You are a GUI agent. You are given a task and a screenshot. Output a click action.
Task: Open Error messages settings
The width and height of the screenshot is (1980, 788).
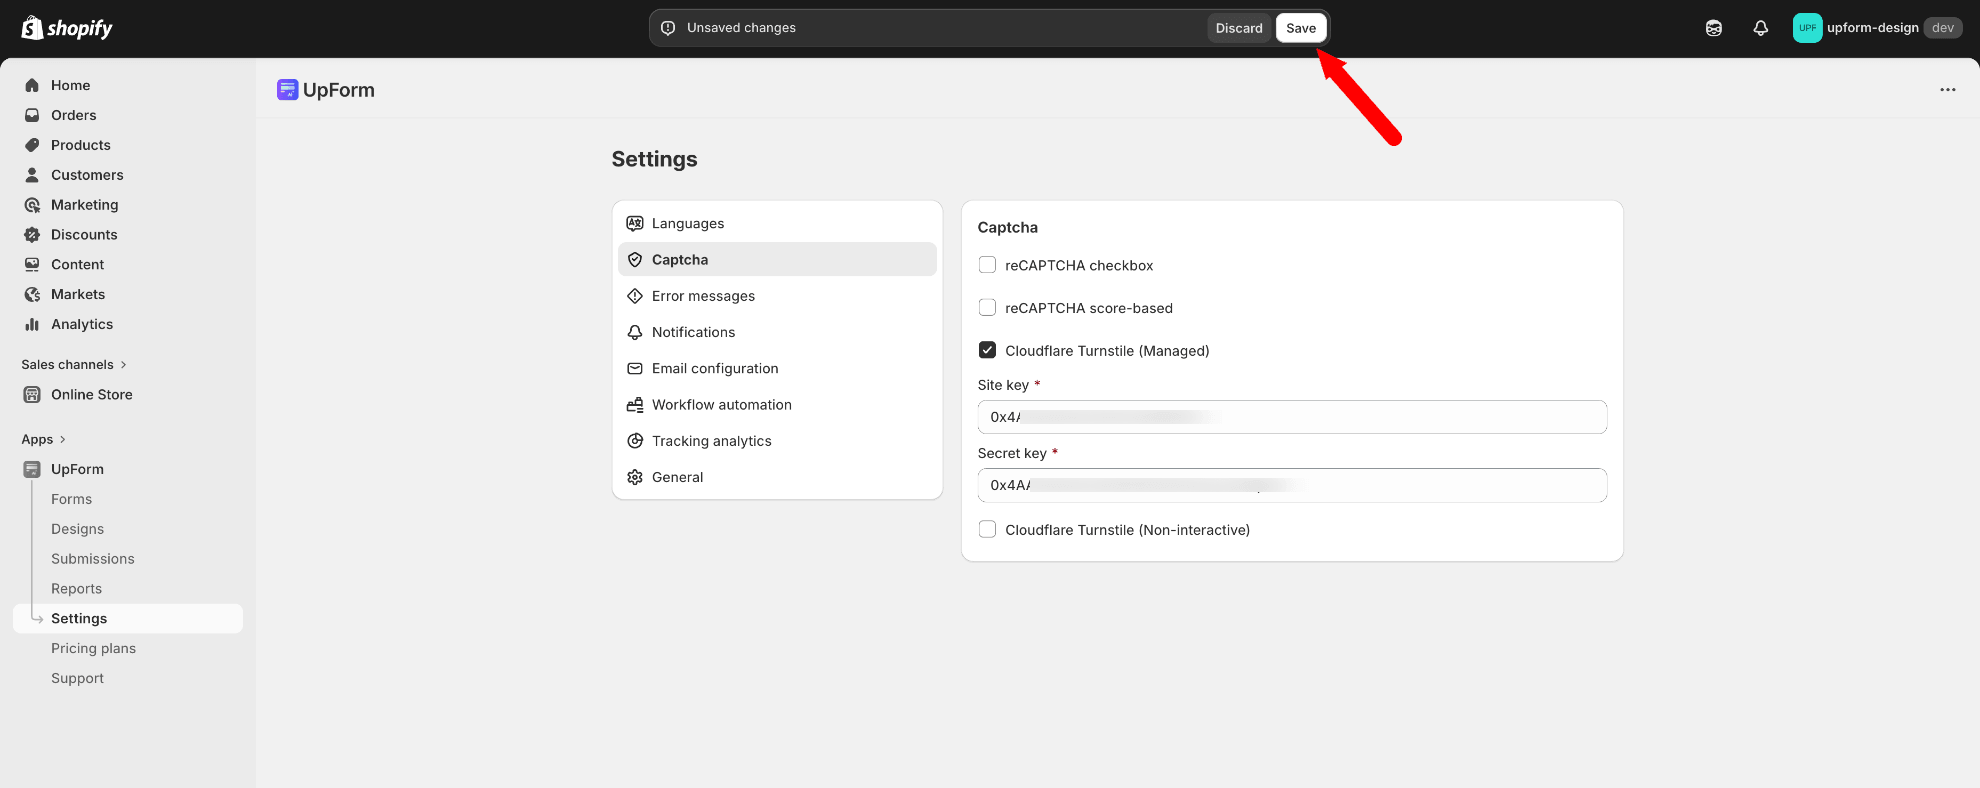tap(777, 296)
